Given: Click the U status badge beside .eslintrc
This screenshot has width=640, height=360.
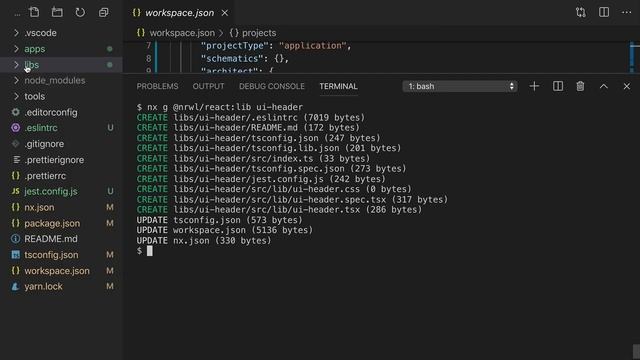Looking at the screenshot, I should point(110,128).
